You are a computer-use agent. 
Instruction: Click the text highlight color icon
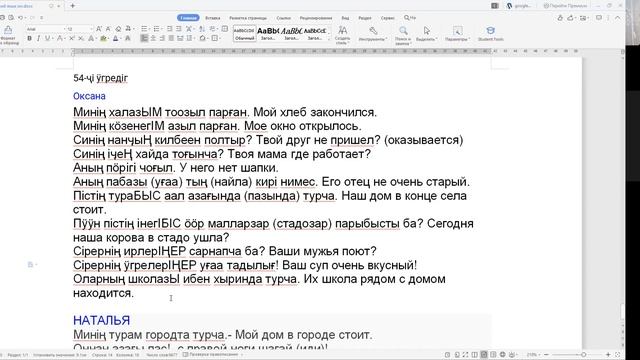point(103,38)
